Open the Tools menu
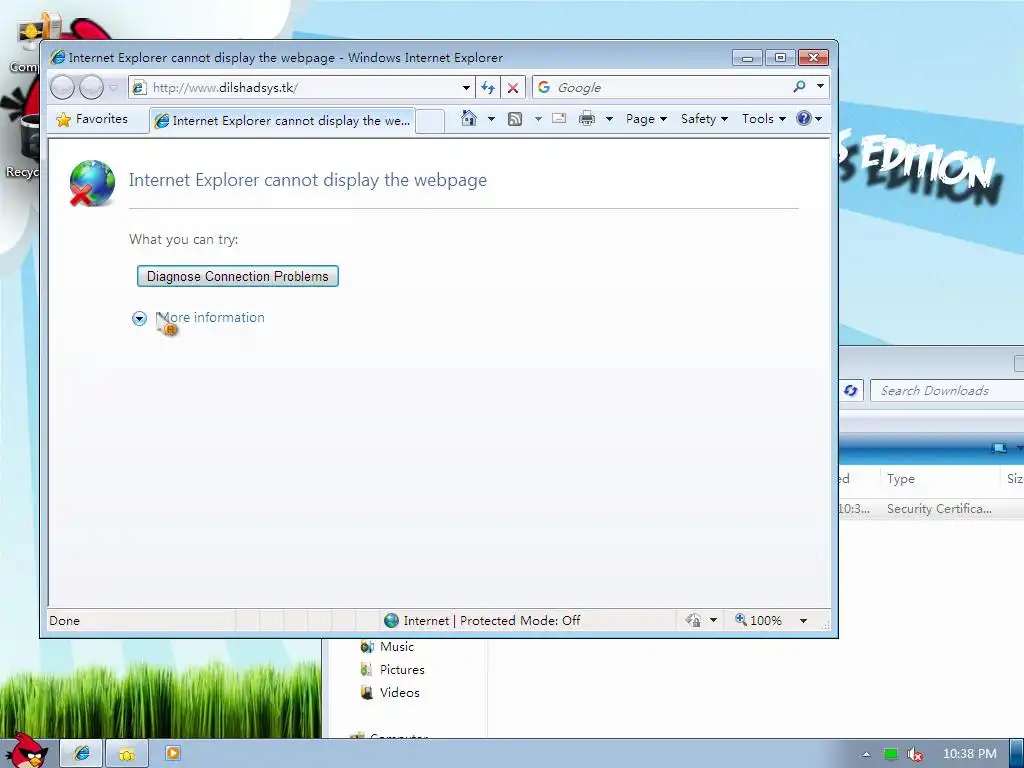 coord(763,119)
